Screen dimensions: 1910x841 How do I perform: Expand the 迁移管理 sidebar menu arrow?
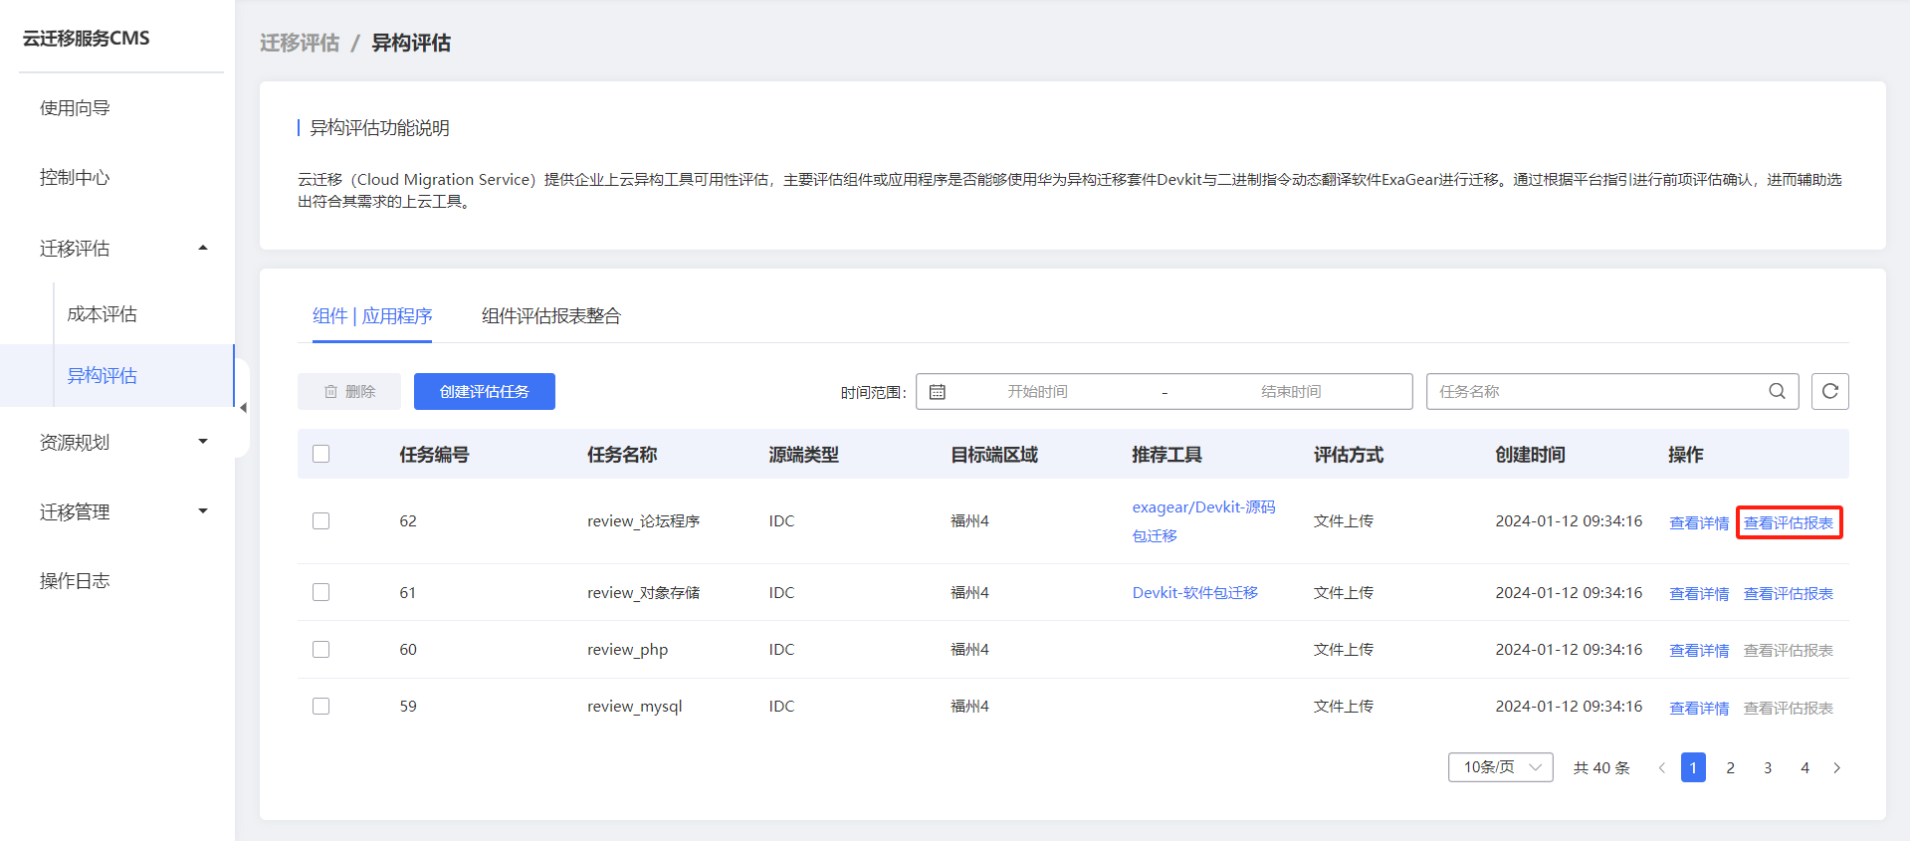pos(203,511)
